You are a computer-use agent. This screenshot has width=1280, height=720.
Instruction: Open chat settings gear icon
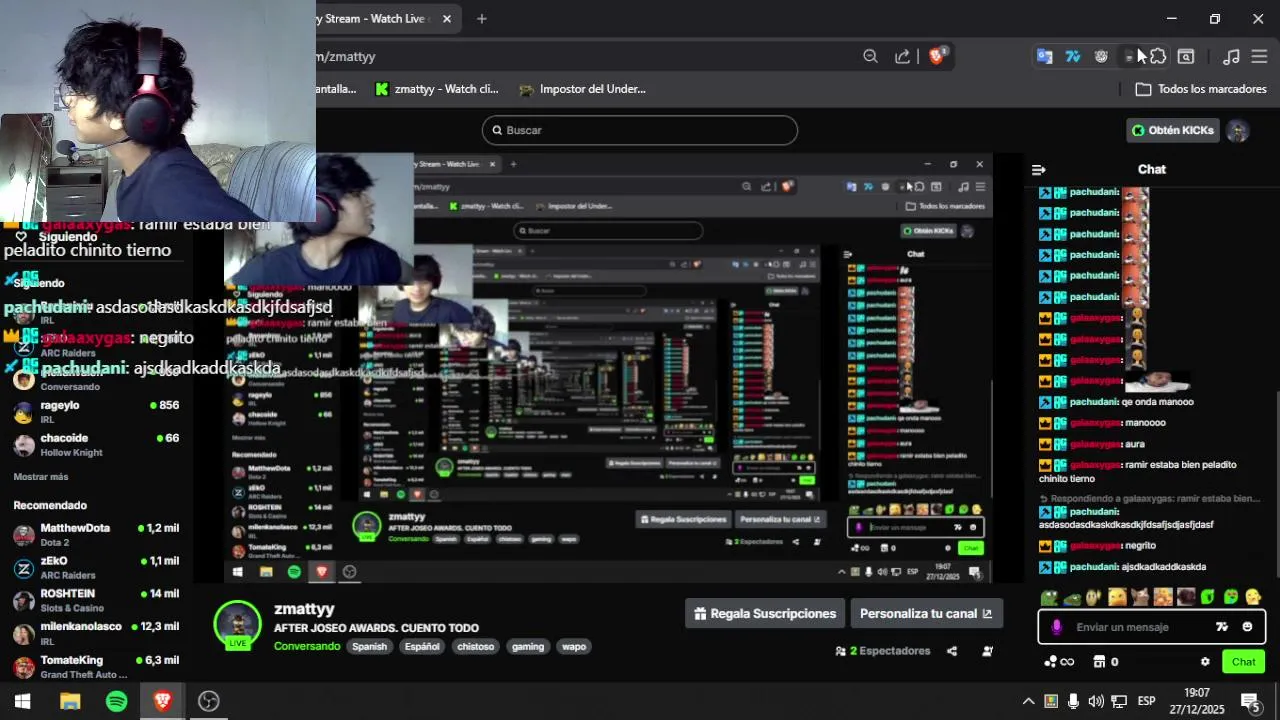tap(1205, 662)
